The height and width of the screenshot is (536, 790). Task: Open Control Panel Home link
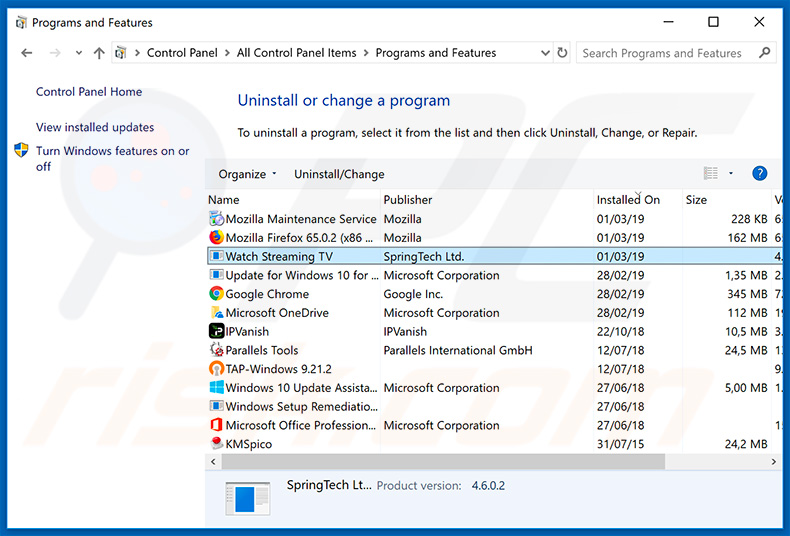[x=89, y=92]
